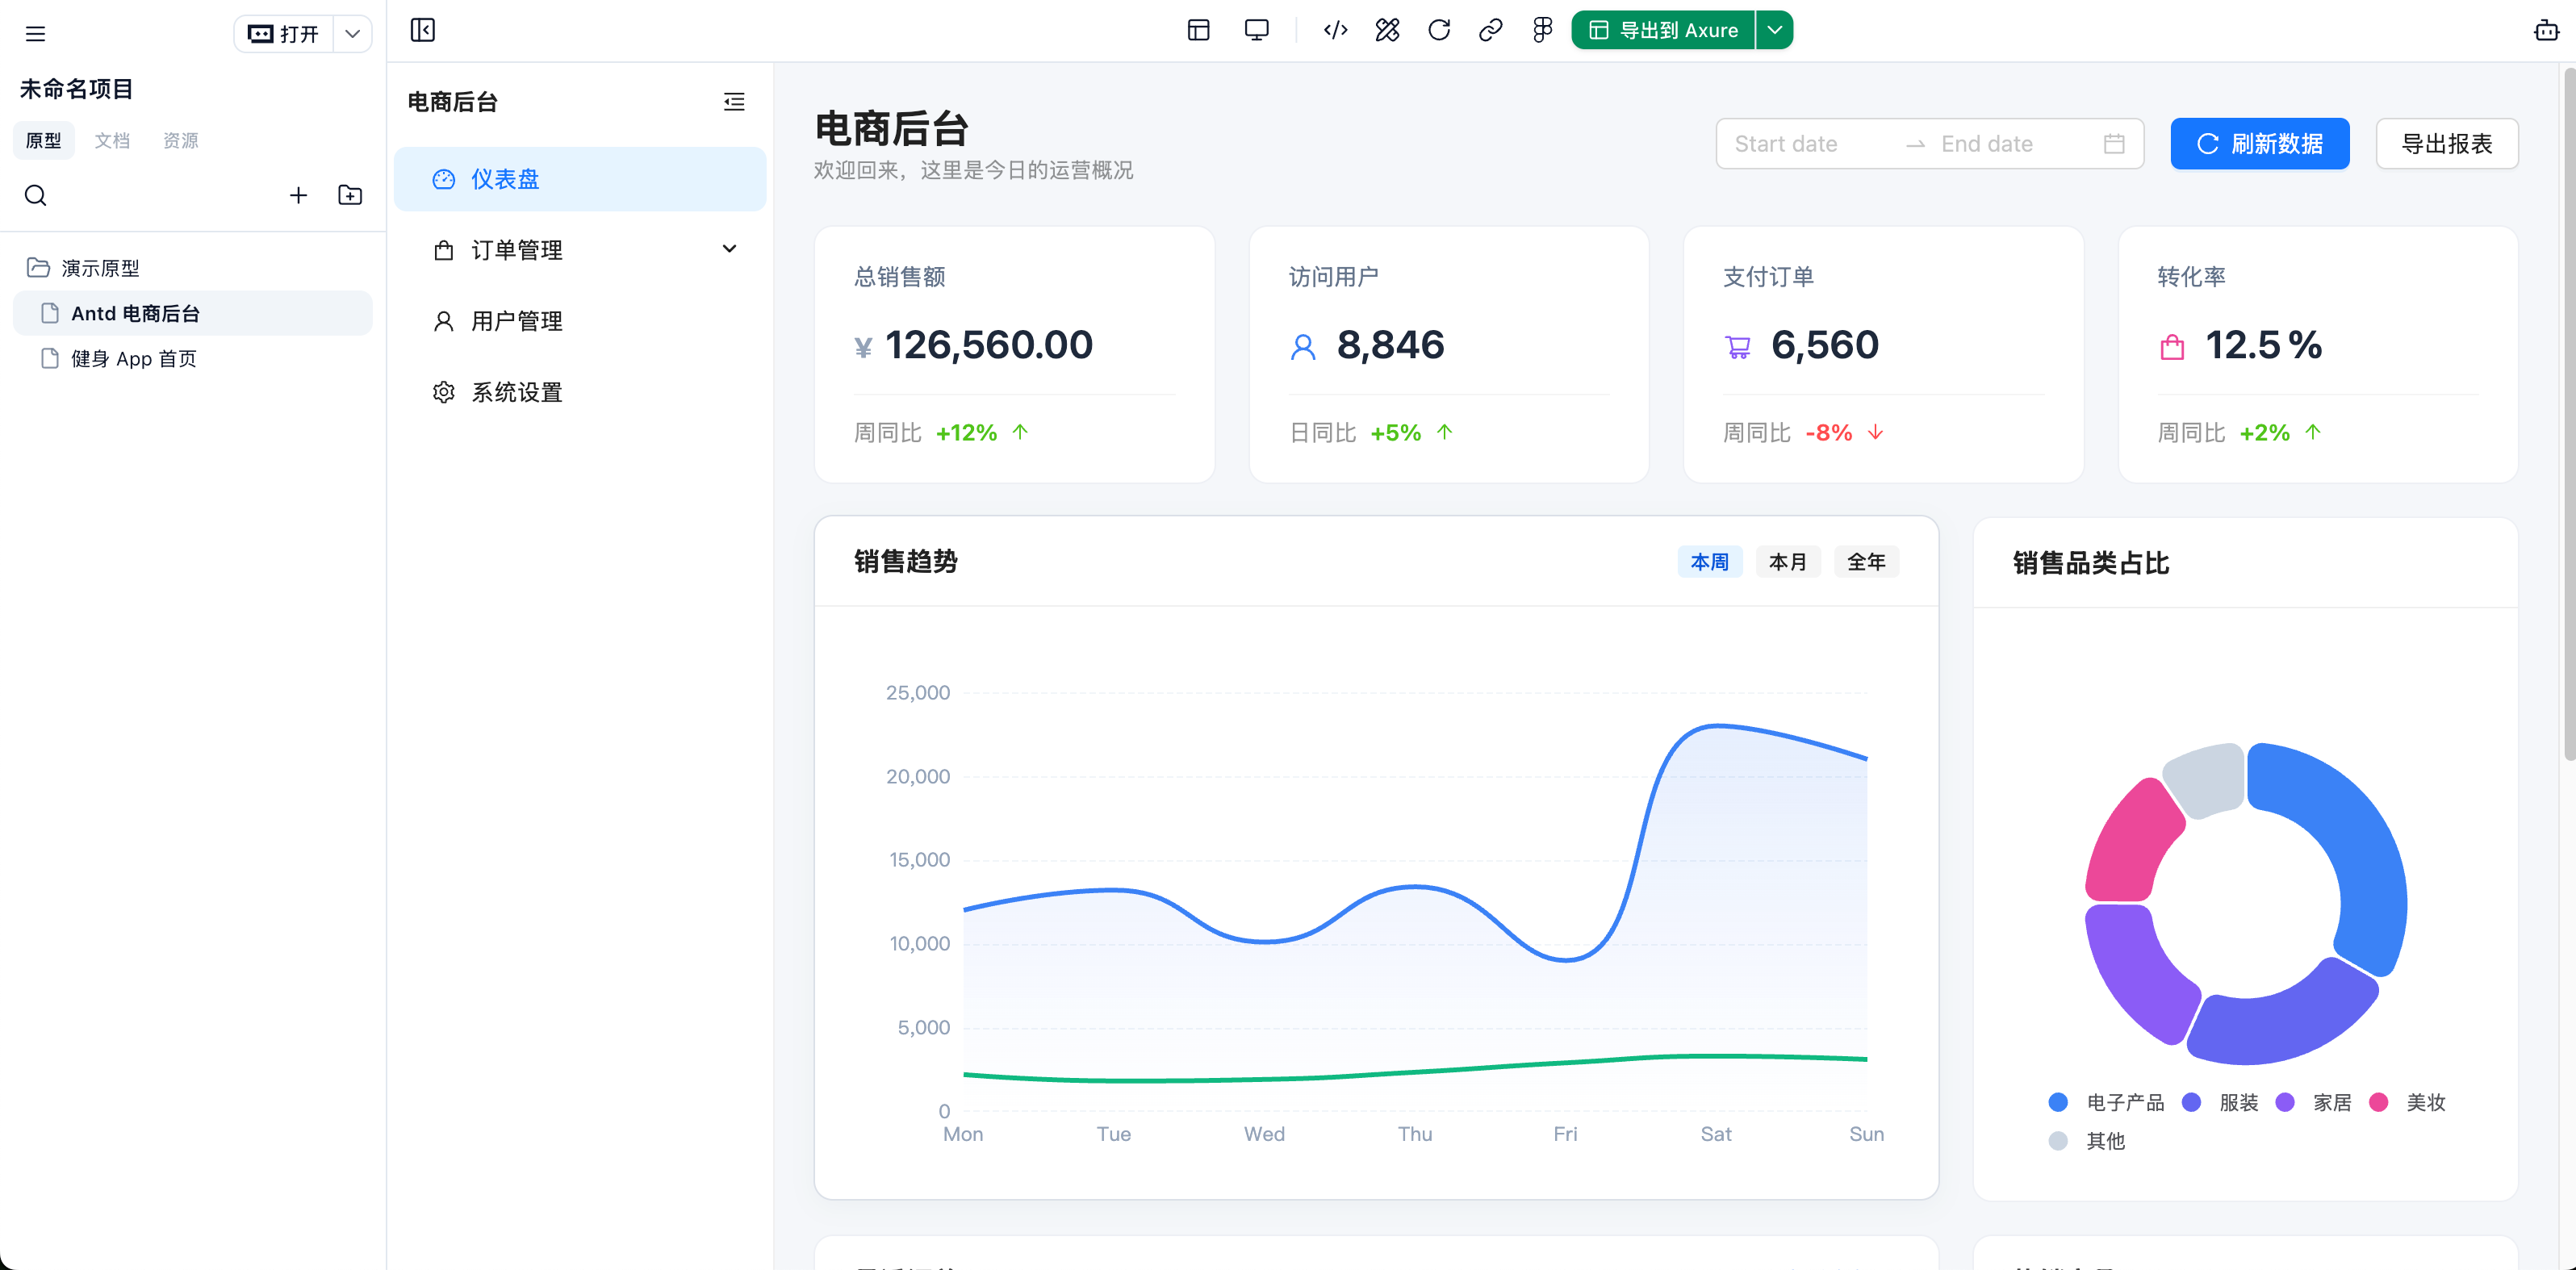Screen dimensions: 2576x1270
Task: Click the shopping cart icon in 支付订单 card
Action: 1738,347
